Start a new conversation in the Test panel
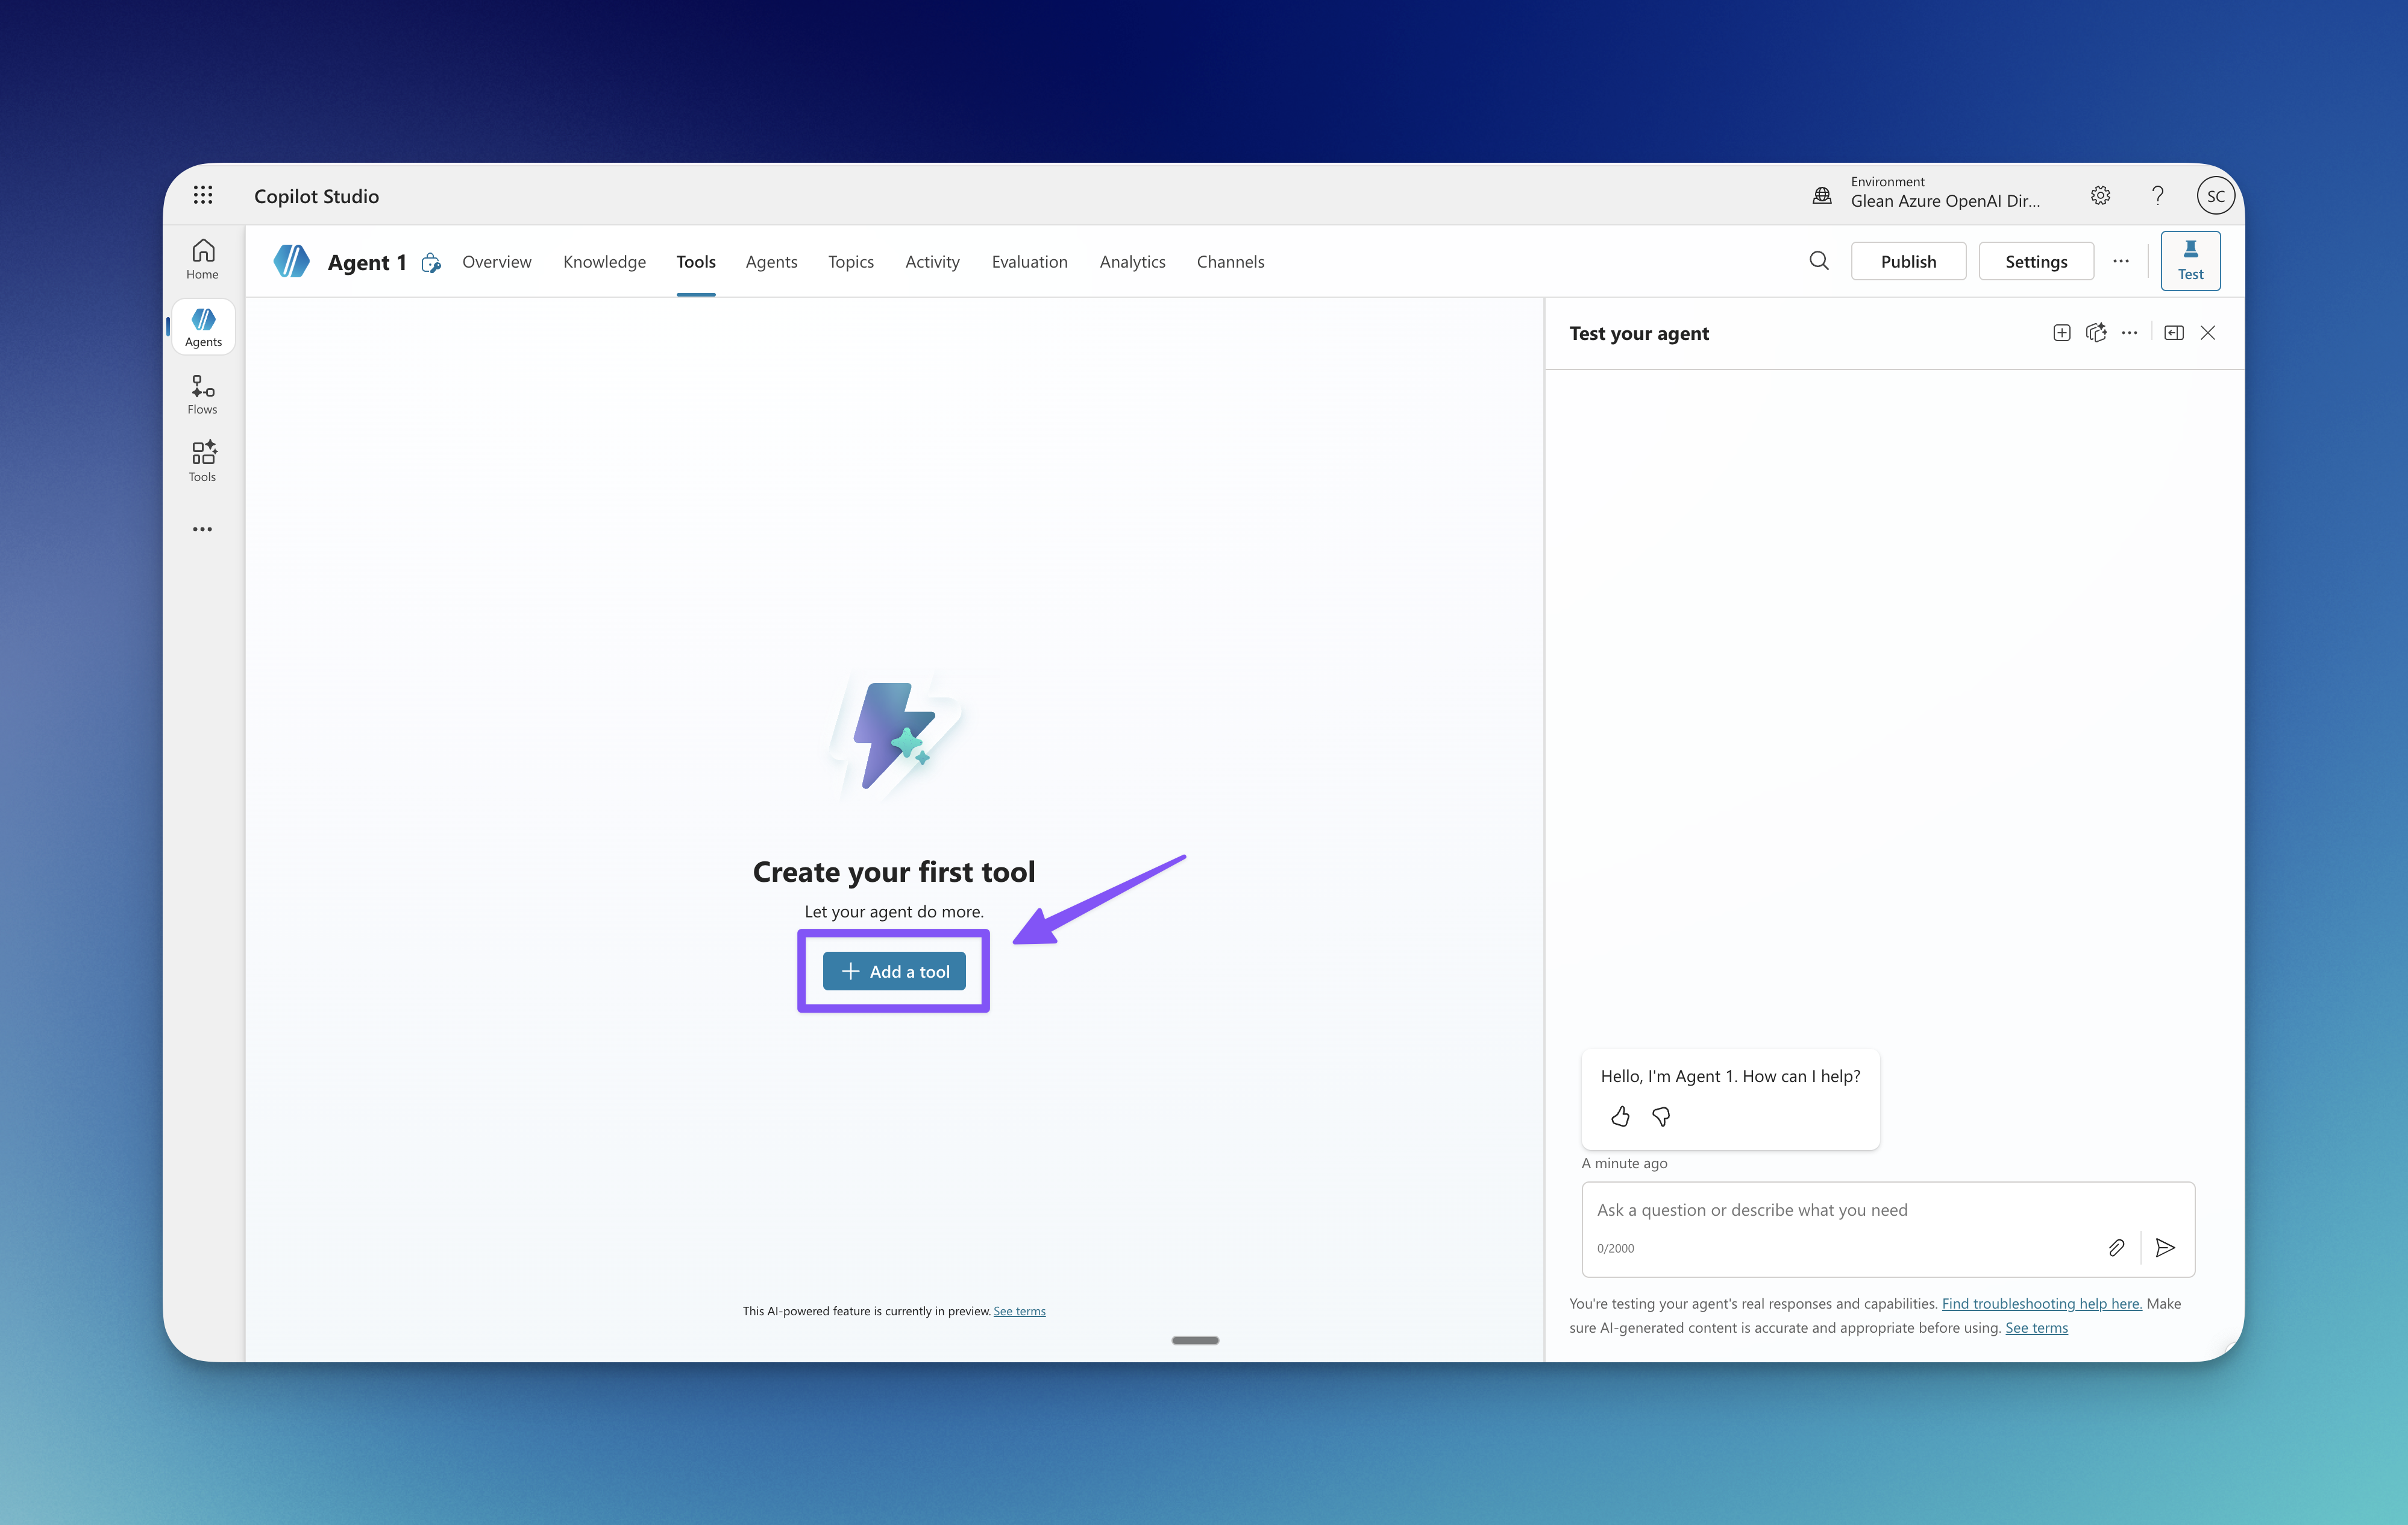 [2061, 332]
